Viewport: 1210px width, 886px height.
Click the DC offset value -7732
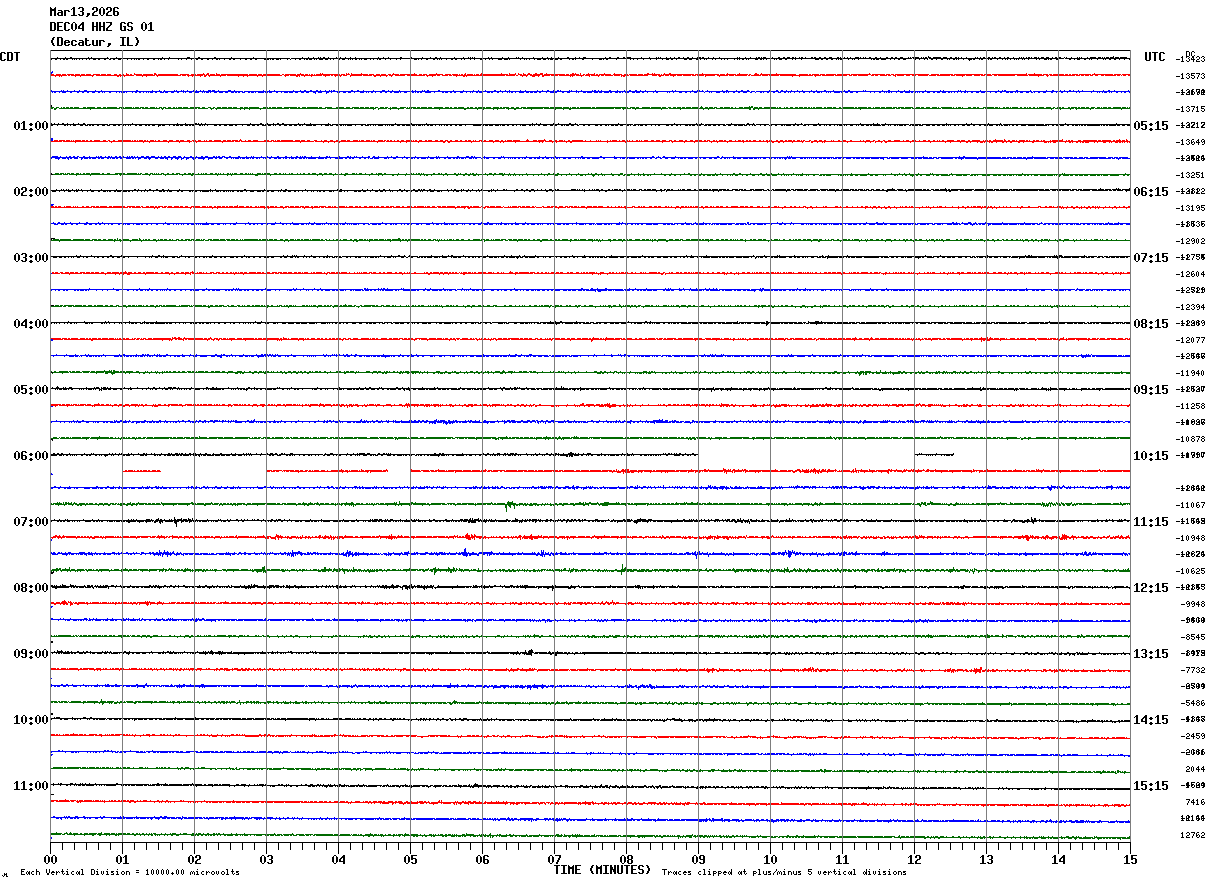tap(1193, 670)
